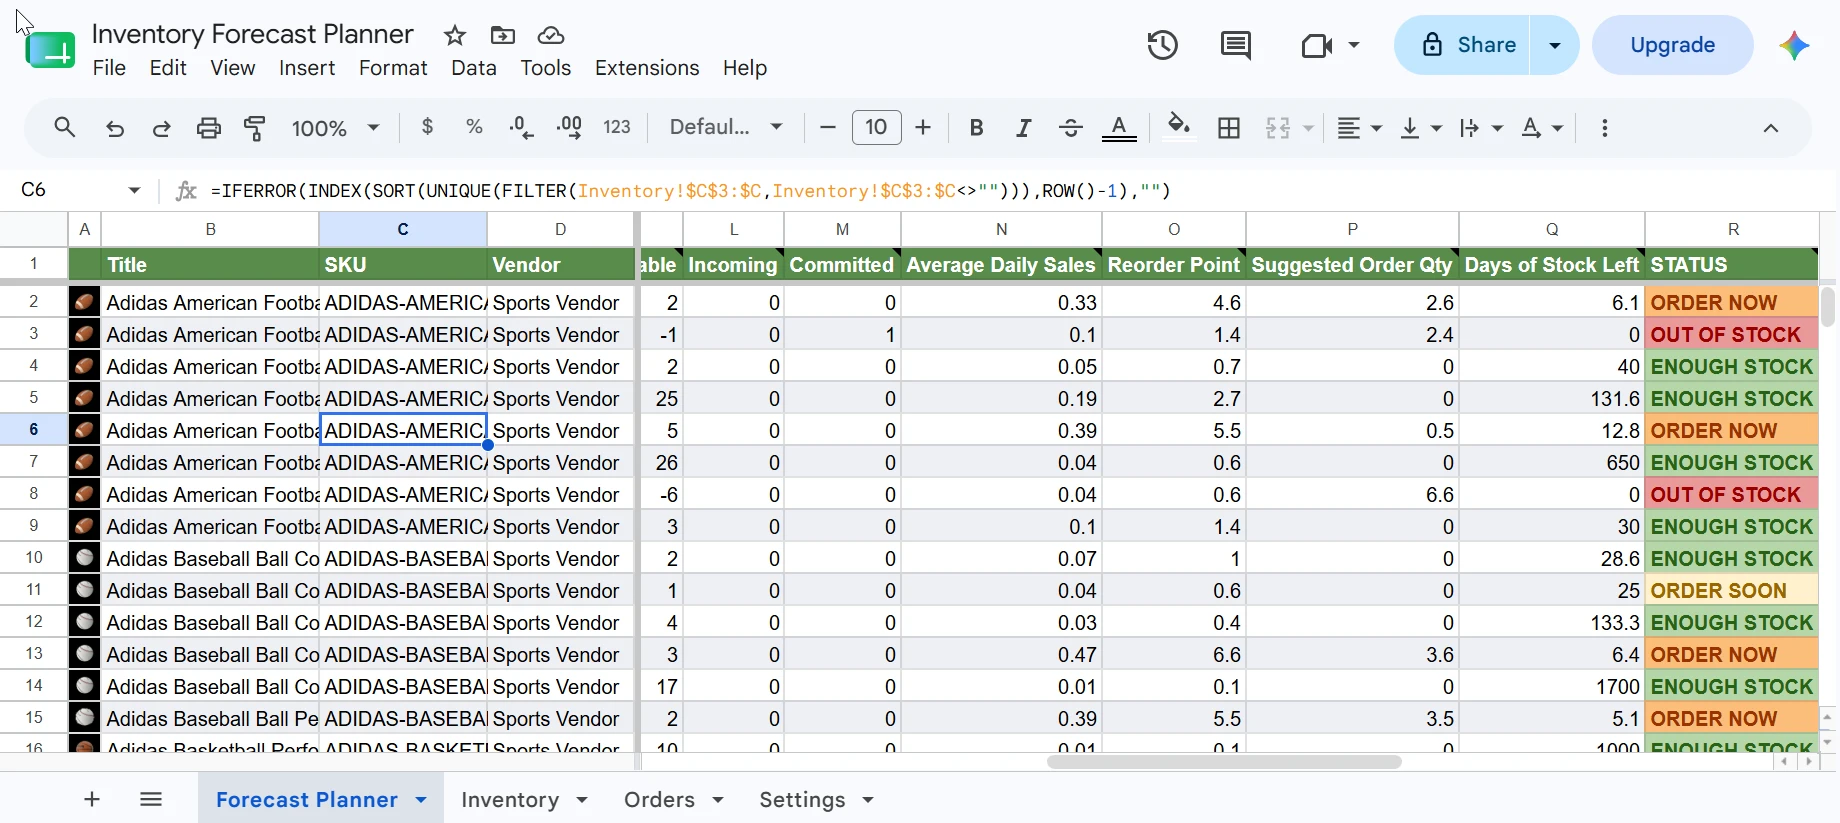Image resolution: width=1840 pixels, height=823 pixels.
Task: Open the Data menu
Action: (x=474, y=68)
